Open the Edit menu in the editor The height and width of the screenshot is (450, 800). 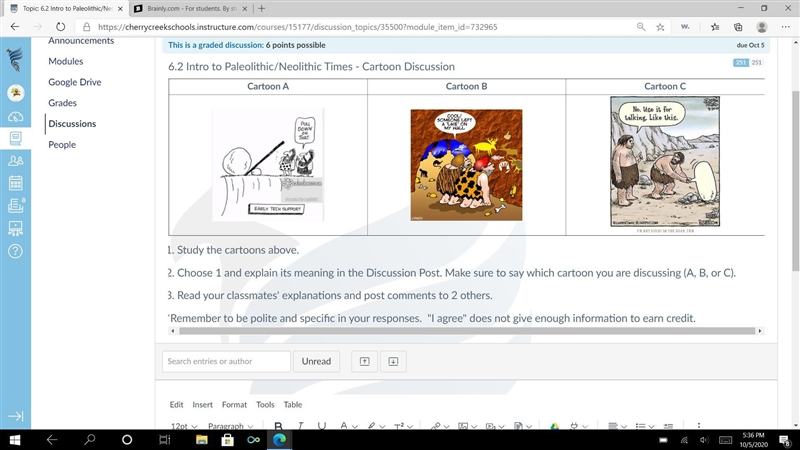176,405
